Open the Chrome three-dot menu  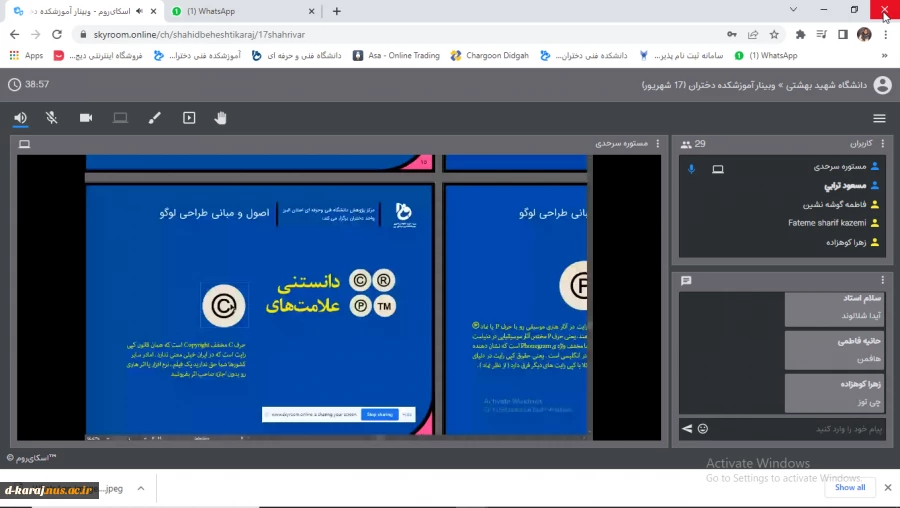pos(886,34)
